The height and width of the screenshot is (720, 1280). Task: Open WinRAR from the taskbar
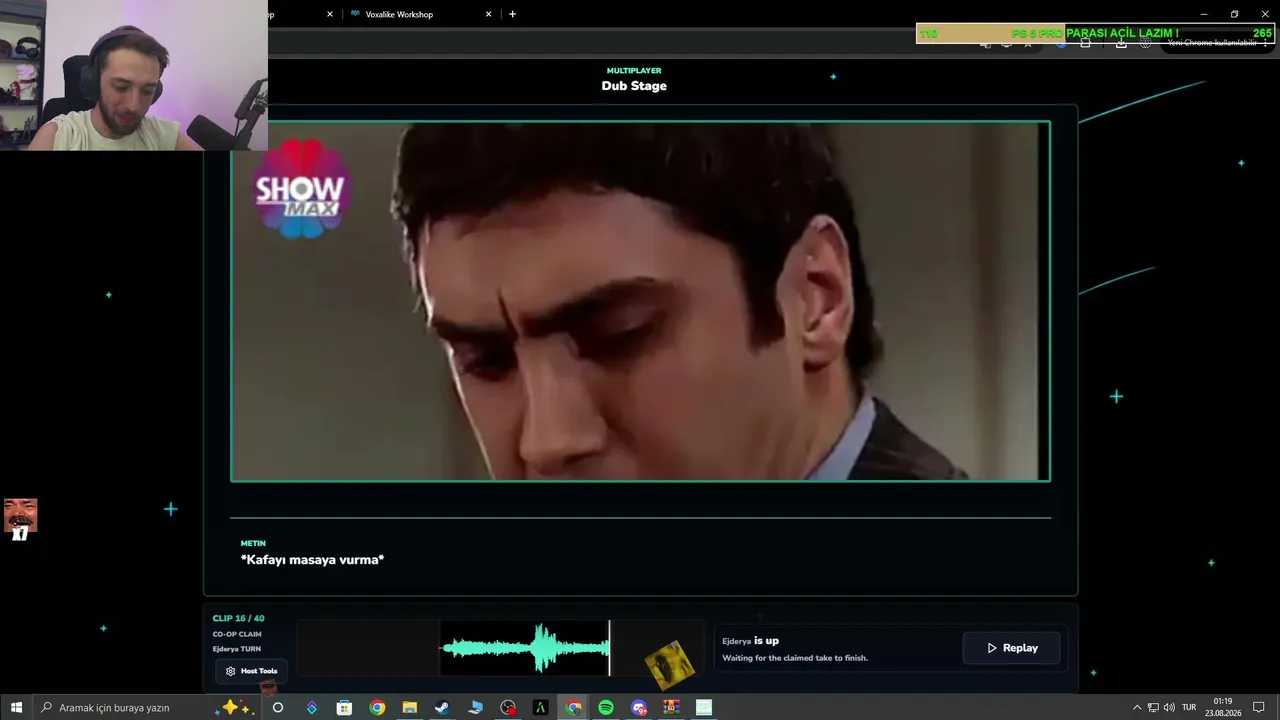(671, 707)
